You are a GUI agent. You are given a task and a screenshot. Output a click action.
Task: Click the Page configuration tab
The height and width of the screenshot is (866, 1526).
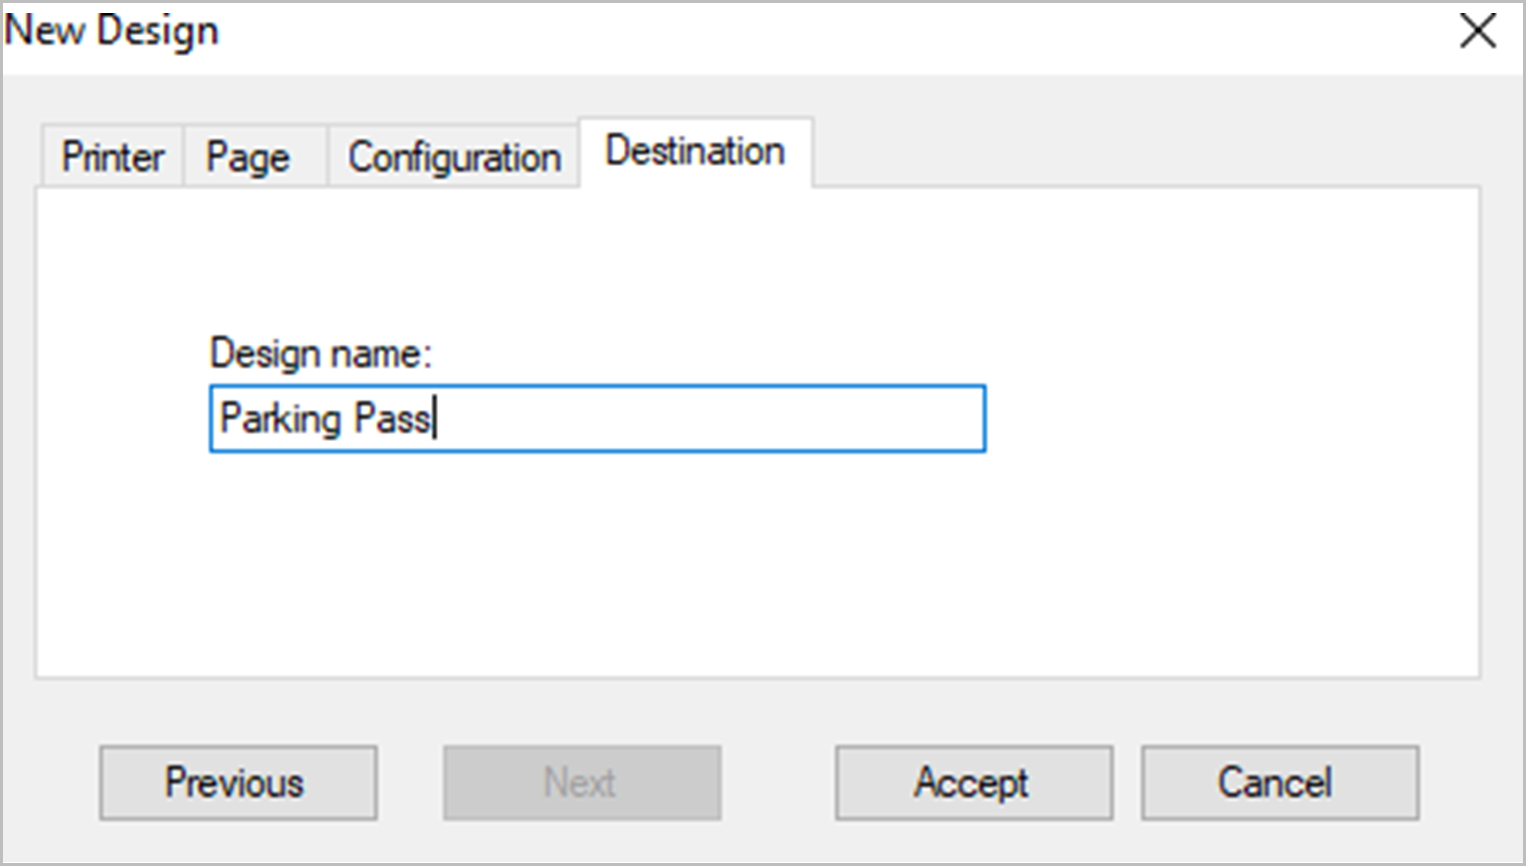tap(247, 156)
